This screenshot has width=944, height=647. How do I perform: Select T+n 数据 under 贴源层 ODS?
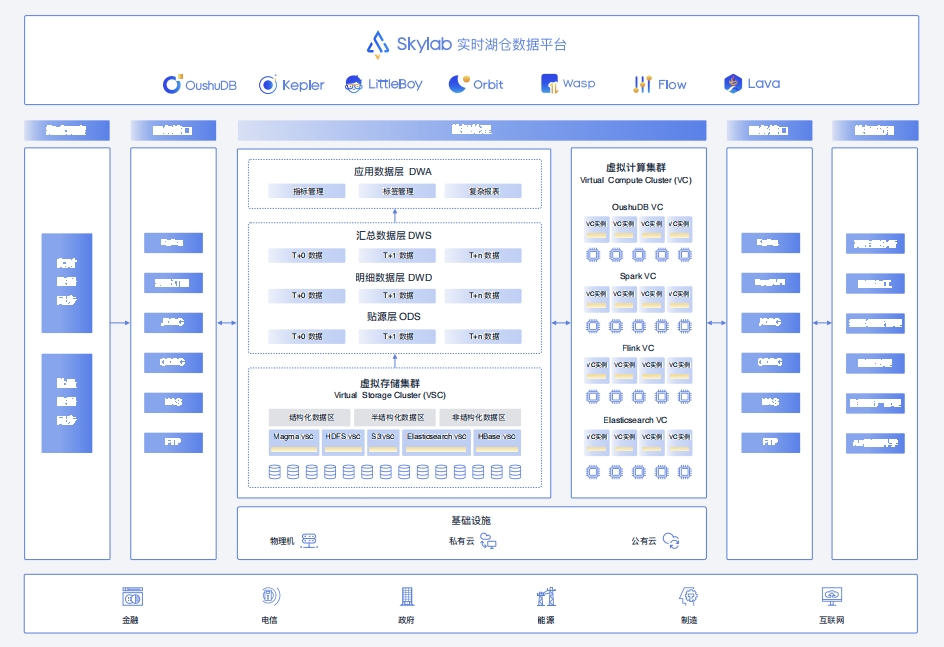coord(483,336)
